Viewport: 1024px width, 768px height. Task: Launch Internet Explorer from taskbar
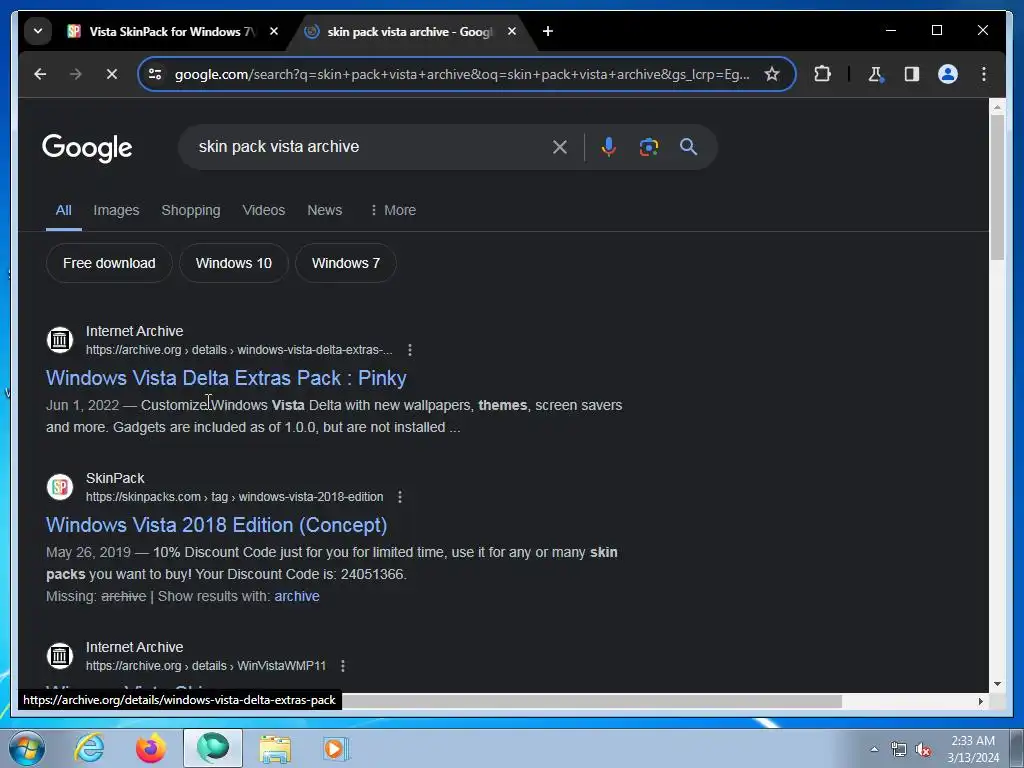(x=89, y=748)
